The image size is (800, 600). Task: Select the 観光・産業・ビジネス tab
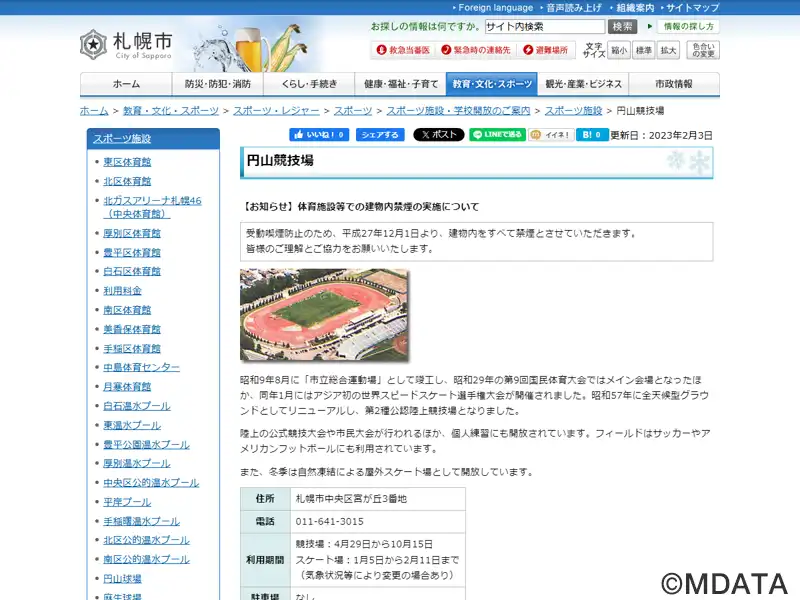[x=583, y=84]
